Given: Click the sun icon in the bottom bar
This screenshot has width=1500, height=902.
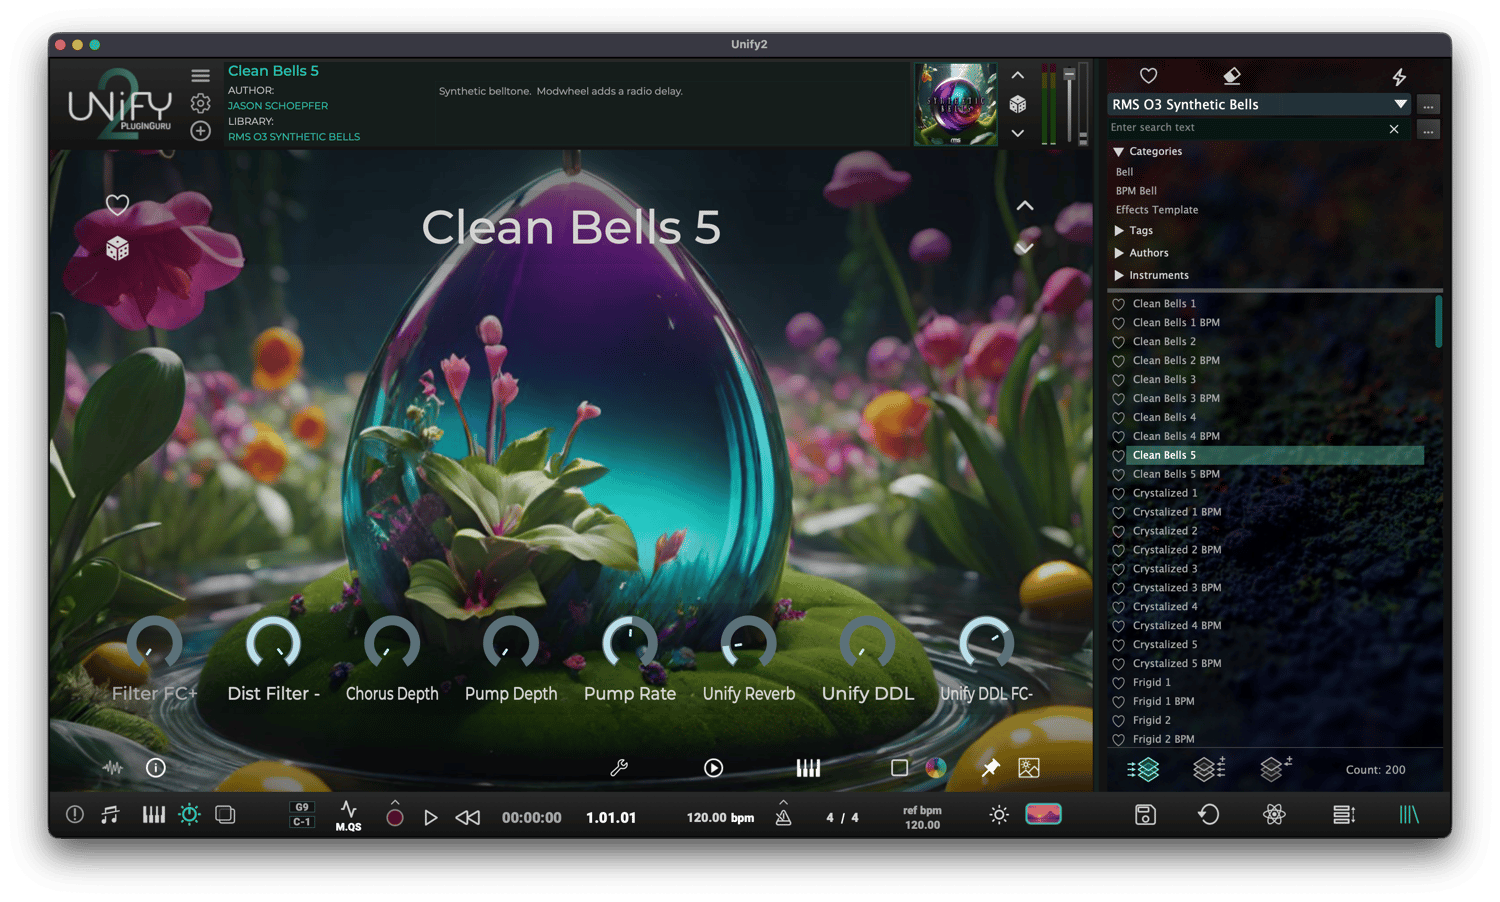Looking at the screenshot, I should (x=999, y=815).
